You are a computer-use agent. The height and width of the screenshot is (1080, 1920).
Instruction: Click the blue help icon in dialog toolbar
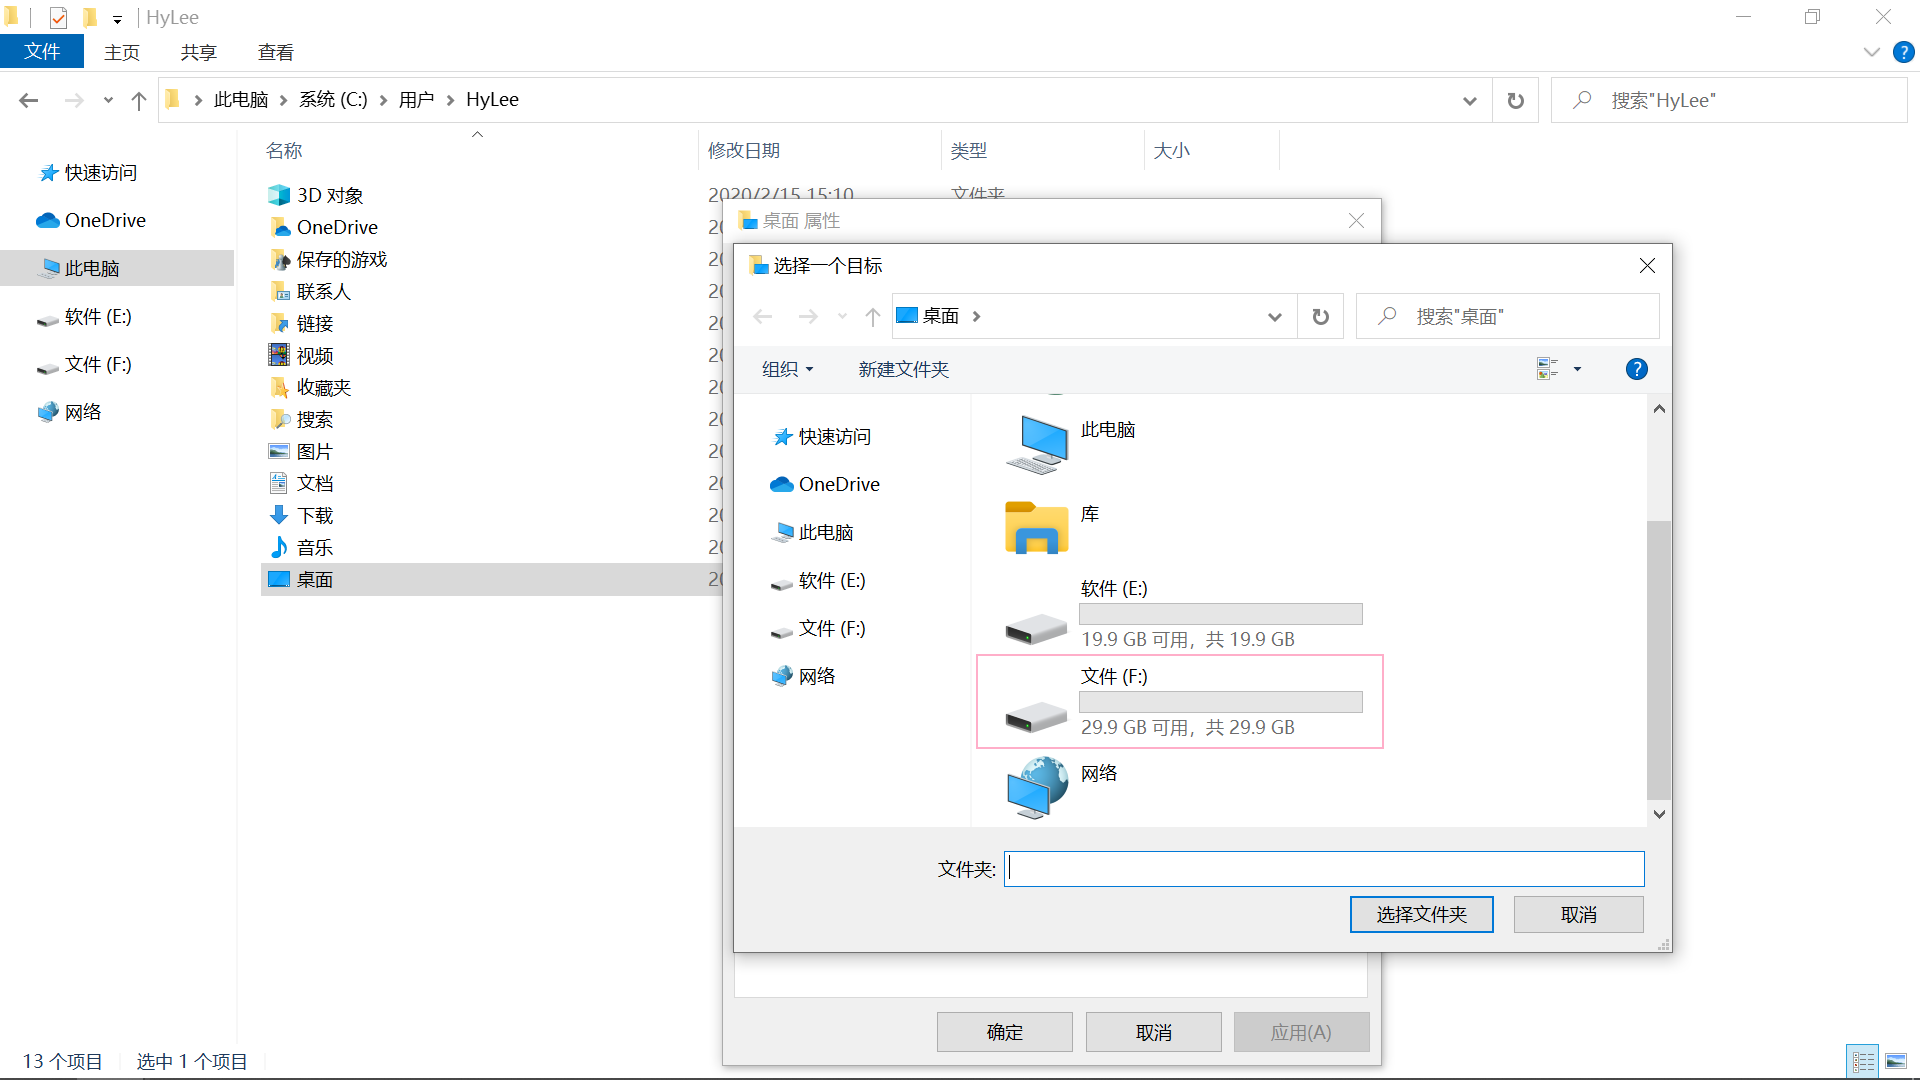pos(1636,369)
